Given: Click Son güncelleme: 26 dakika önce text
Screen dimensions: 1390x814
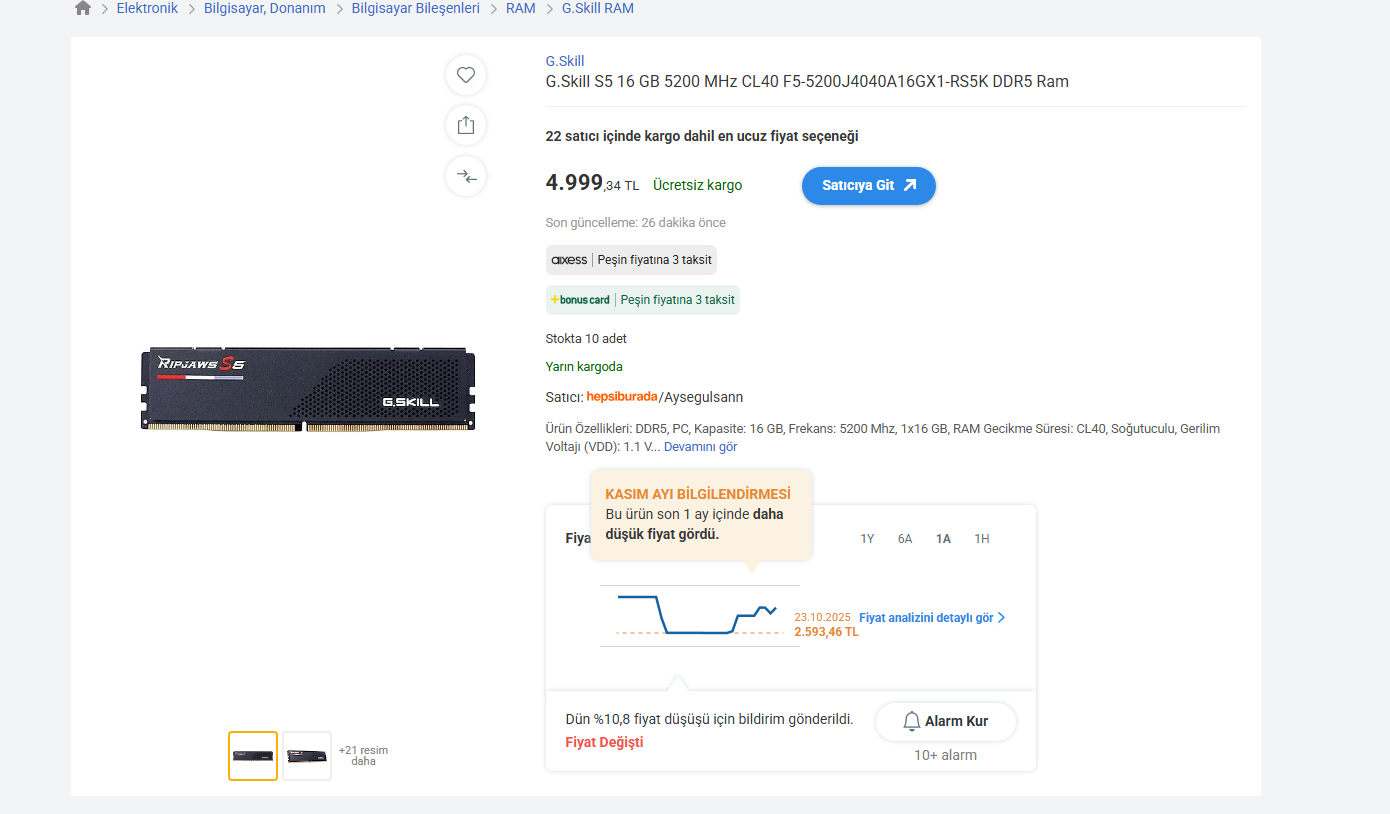Looking at the screenshot, I should pyautogui.click(x=635, y=223).
